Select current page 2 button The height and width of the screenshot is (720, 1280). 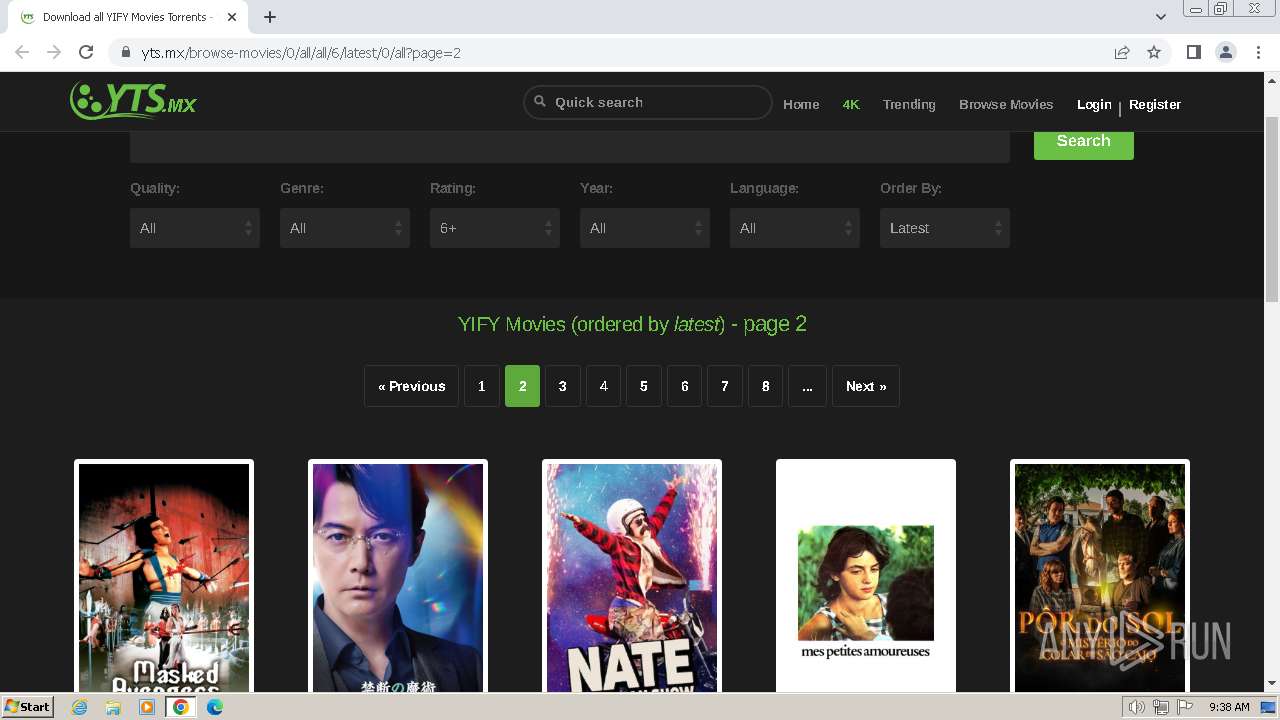coord(522,386)
